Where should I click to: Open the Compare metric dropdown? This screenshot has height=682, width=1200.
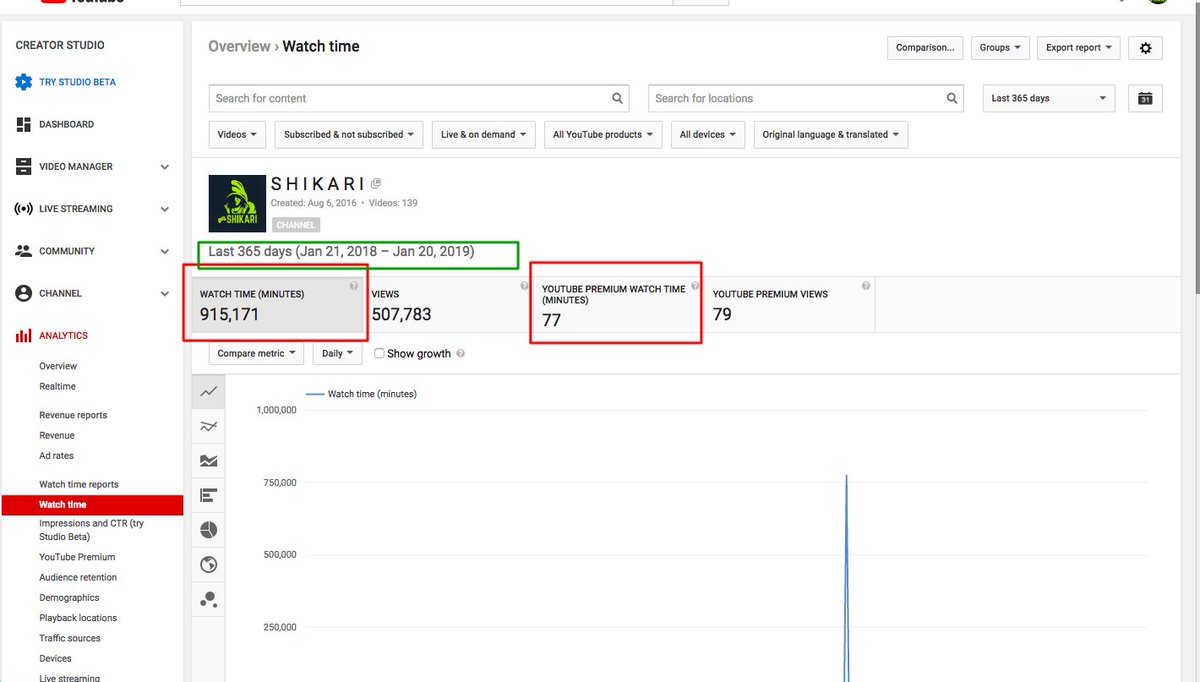(257, 353)
